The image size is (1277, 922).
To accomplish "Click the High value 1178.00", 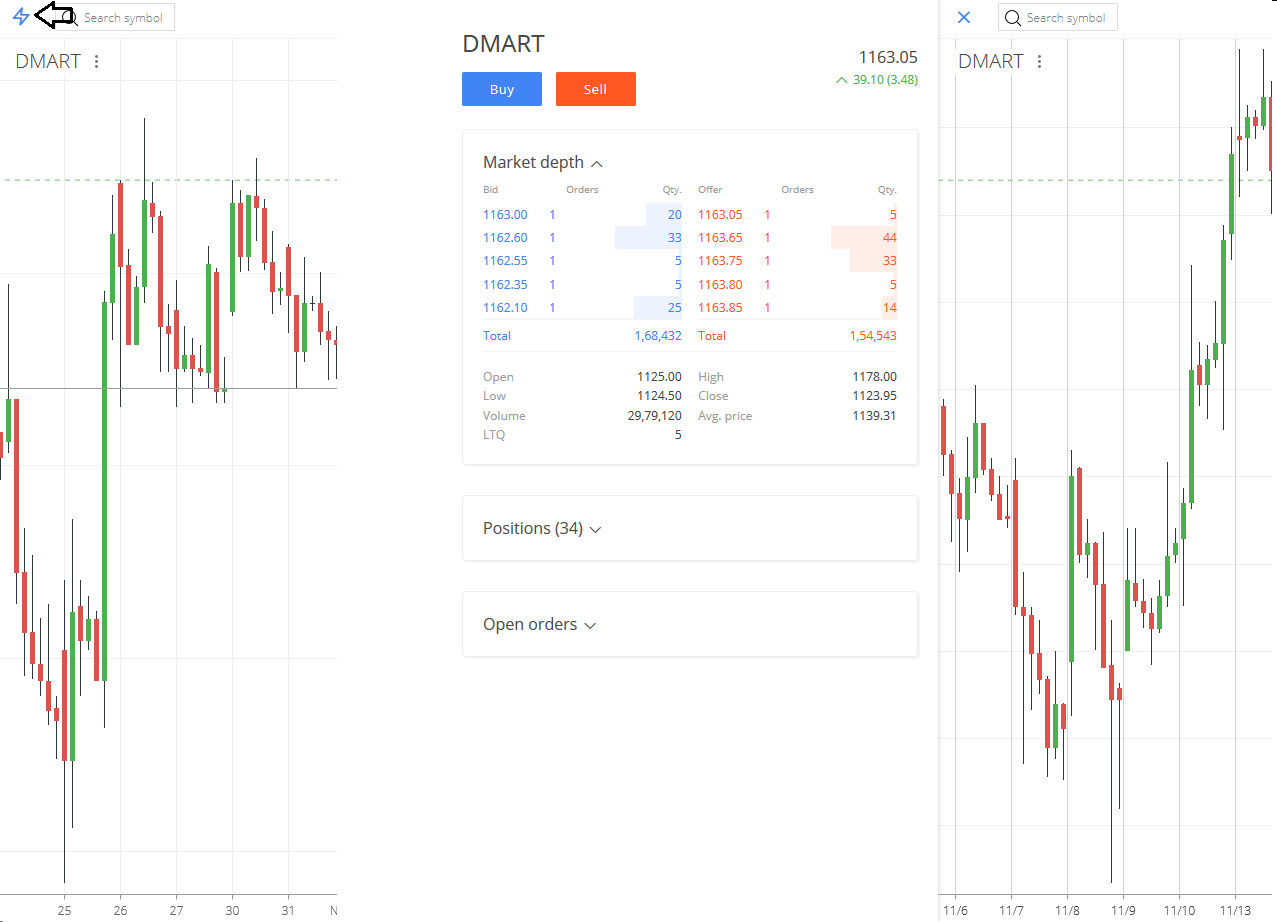I will click(875, 377).
